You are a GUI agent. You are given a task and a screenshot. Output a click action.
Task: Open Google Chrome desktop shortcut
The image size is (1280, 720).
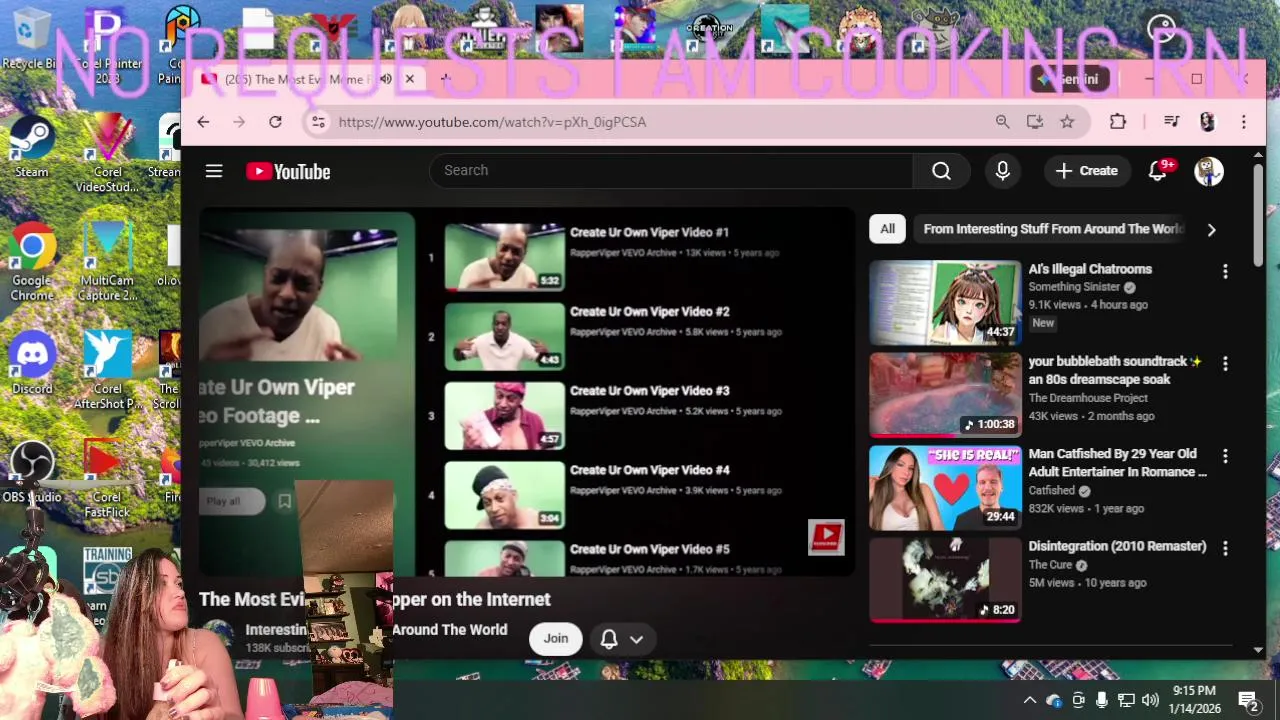click(x=32, y=260)
